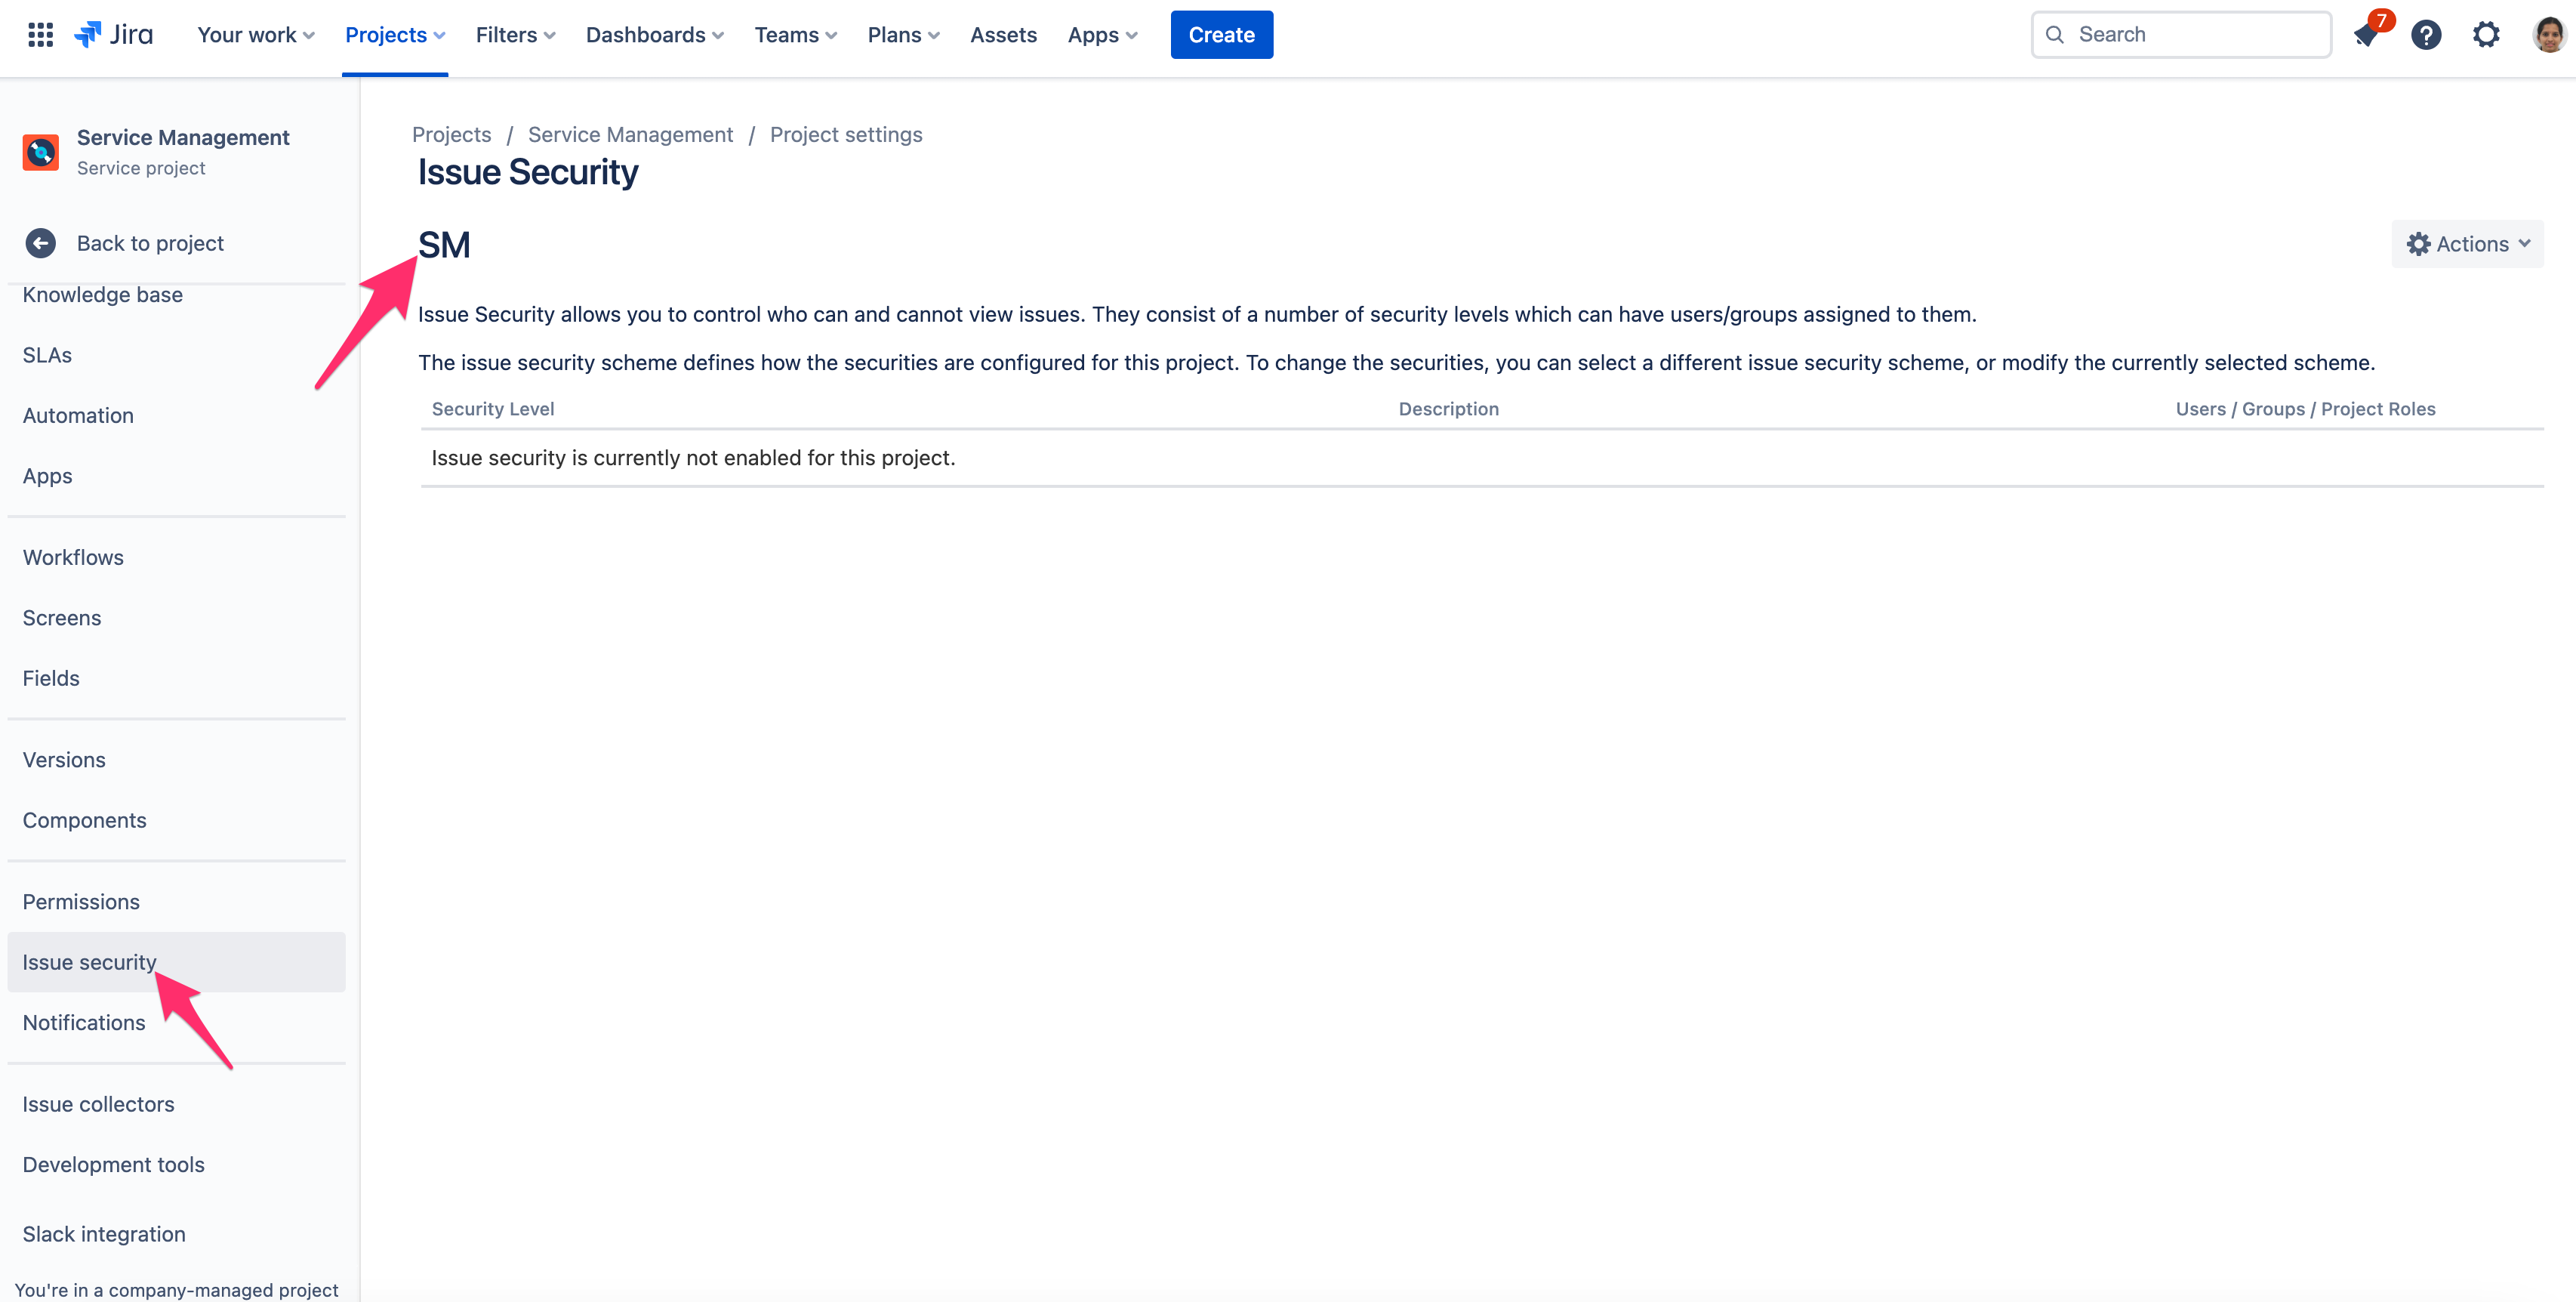Click the Create button

[x=1221, y=35]
